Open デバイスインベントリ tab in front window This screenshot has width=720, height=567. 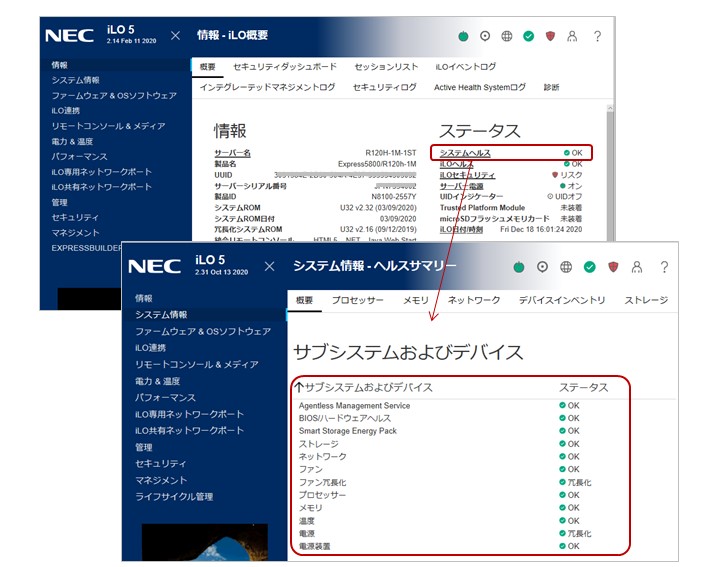[x=562, y=300]
